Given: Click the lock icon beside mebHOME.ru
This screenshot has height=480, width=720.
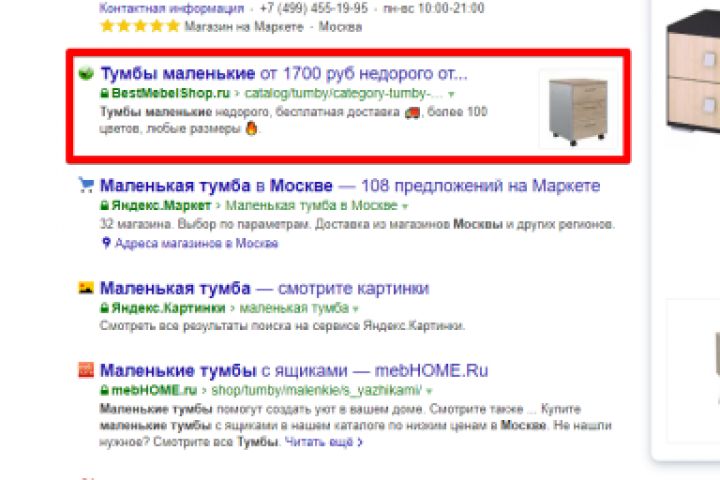Looking at the screenshot, I should click(x=105, y=390).
